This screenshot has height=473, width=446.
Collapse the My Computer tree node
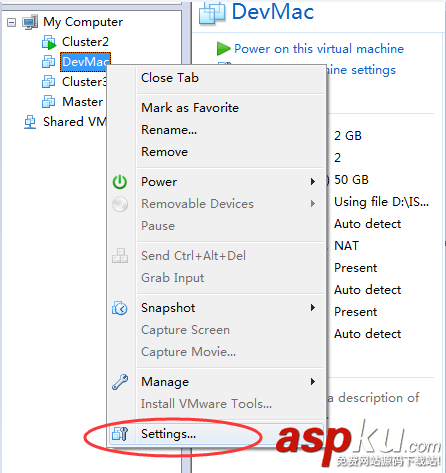pyautogui.click(x=11, y=22)
